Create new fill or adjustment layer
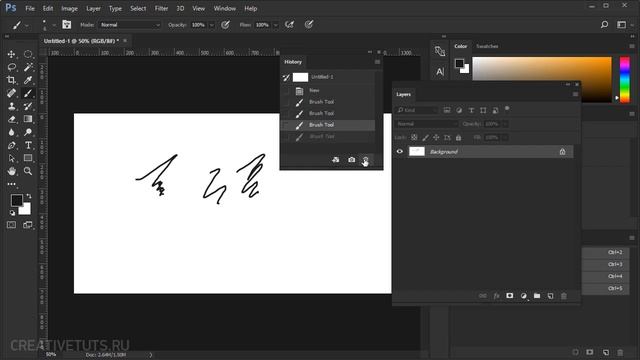Image resolution: width=640 pixels, height=360 pixels. coord(523,296)
